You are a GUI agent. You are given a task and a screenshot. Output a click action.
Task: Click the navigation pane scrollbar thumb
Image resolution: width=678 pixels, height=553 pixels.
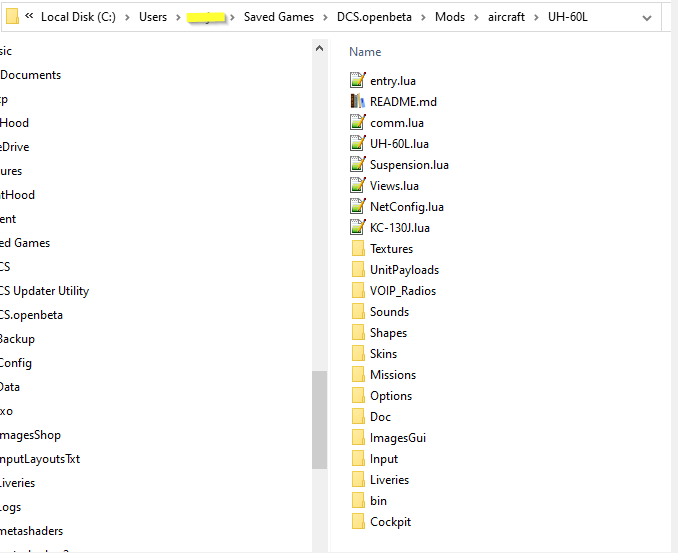320,419
